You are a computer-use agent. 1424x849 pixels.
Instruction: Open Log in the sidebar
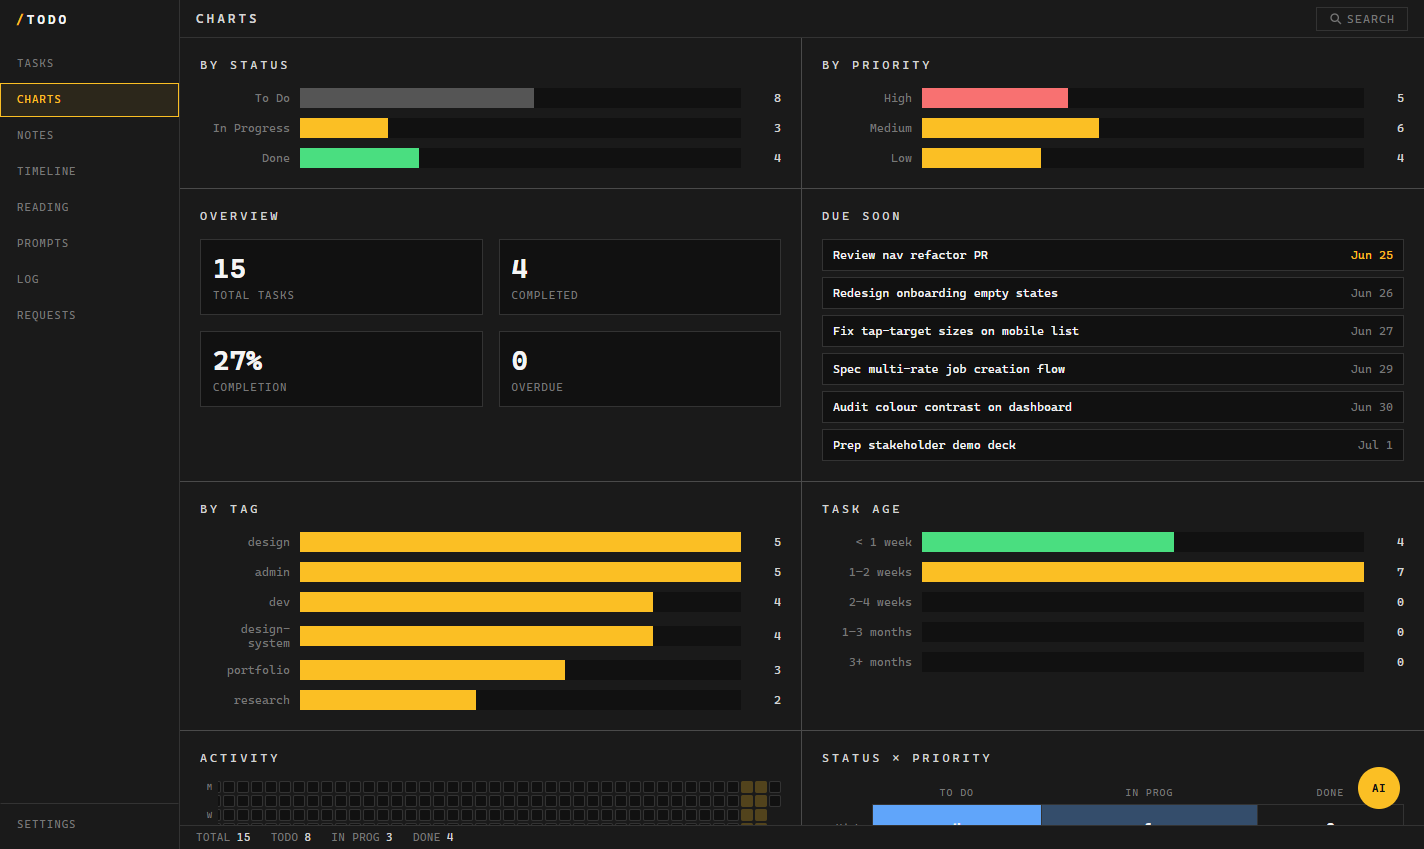pyautogui.click(x=89, y=279)
